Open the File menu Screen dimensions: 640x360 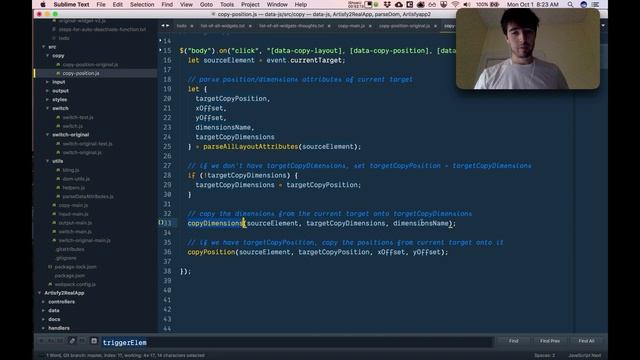click(101, 4)
